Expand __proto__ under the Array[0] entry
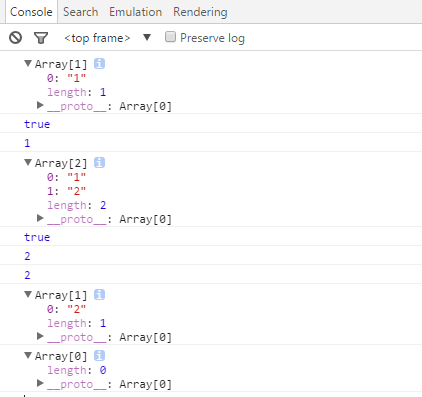422x397 pixels. [40, 383]
